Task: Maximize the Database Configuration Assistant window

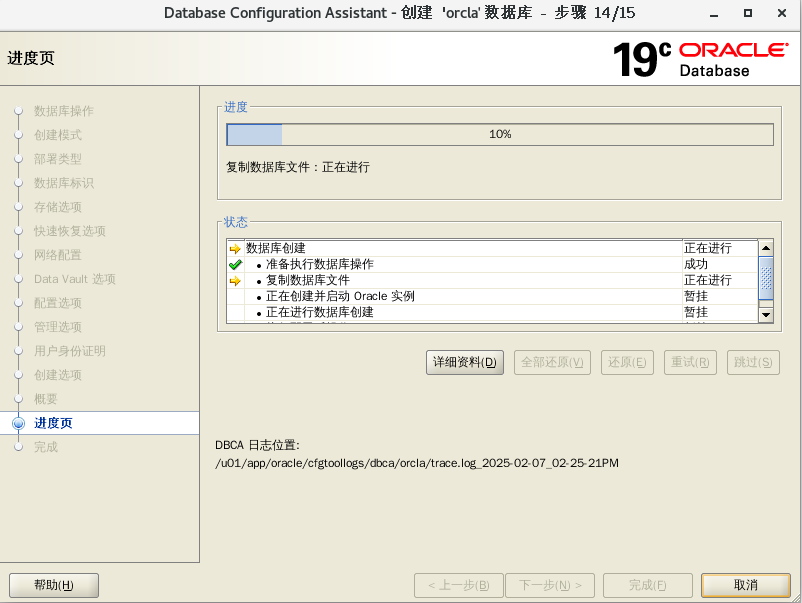Action: pos(748,13)
